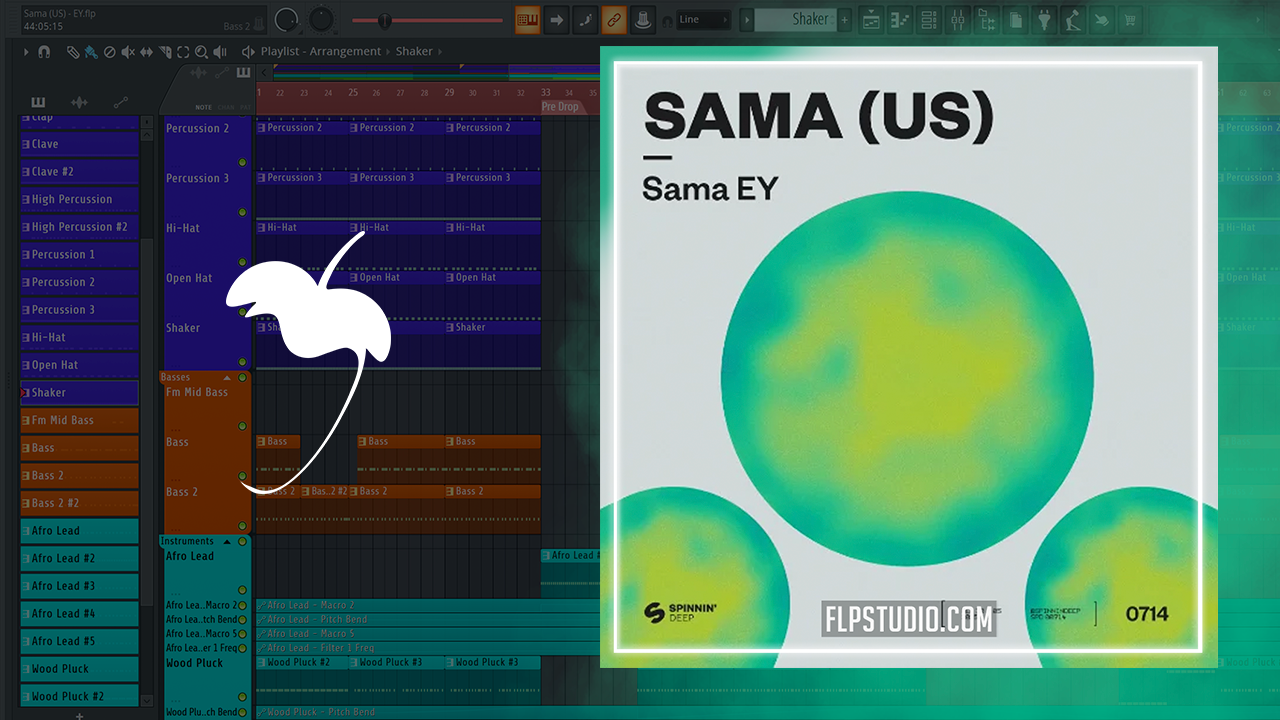Mute the Percussion 2 track
Image resolution: width=1280 pixels, height=720 pixels.
click(242, 162)
